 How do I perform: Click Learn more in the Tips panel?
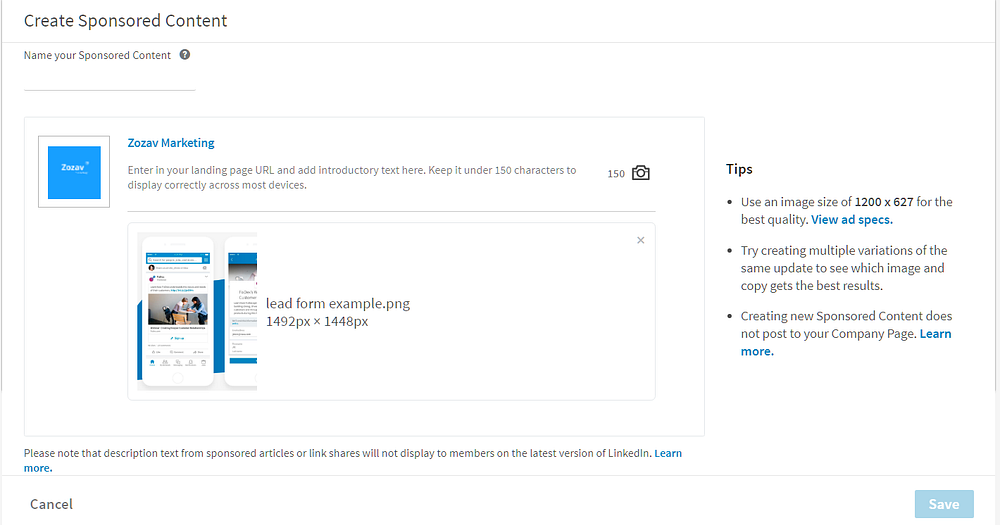click(935, 334)
